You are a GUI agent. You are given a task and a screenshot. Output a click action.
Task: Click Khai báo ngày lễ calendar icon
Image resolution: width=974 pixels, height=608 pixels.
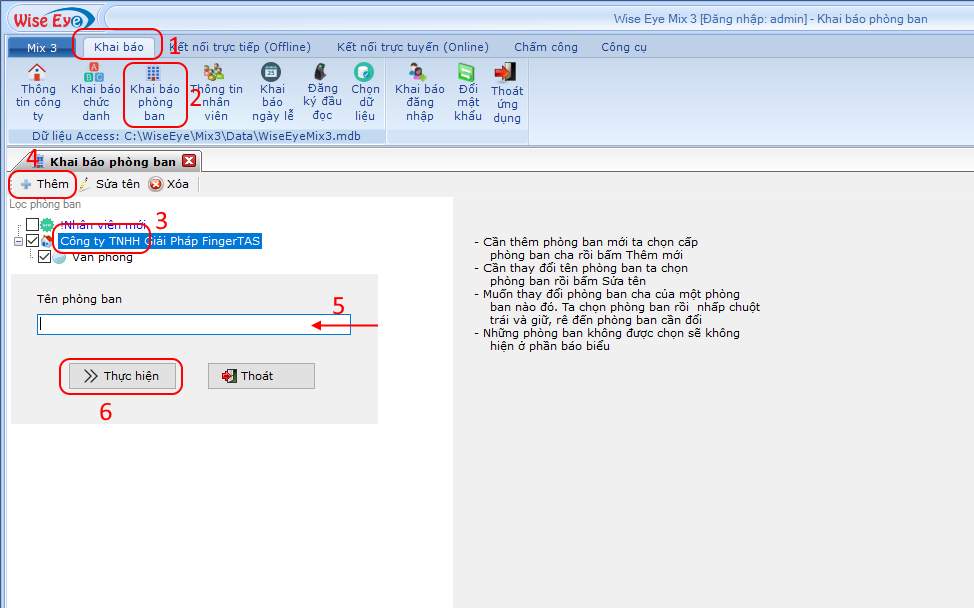pyautogui.click(x=271, y=72)
